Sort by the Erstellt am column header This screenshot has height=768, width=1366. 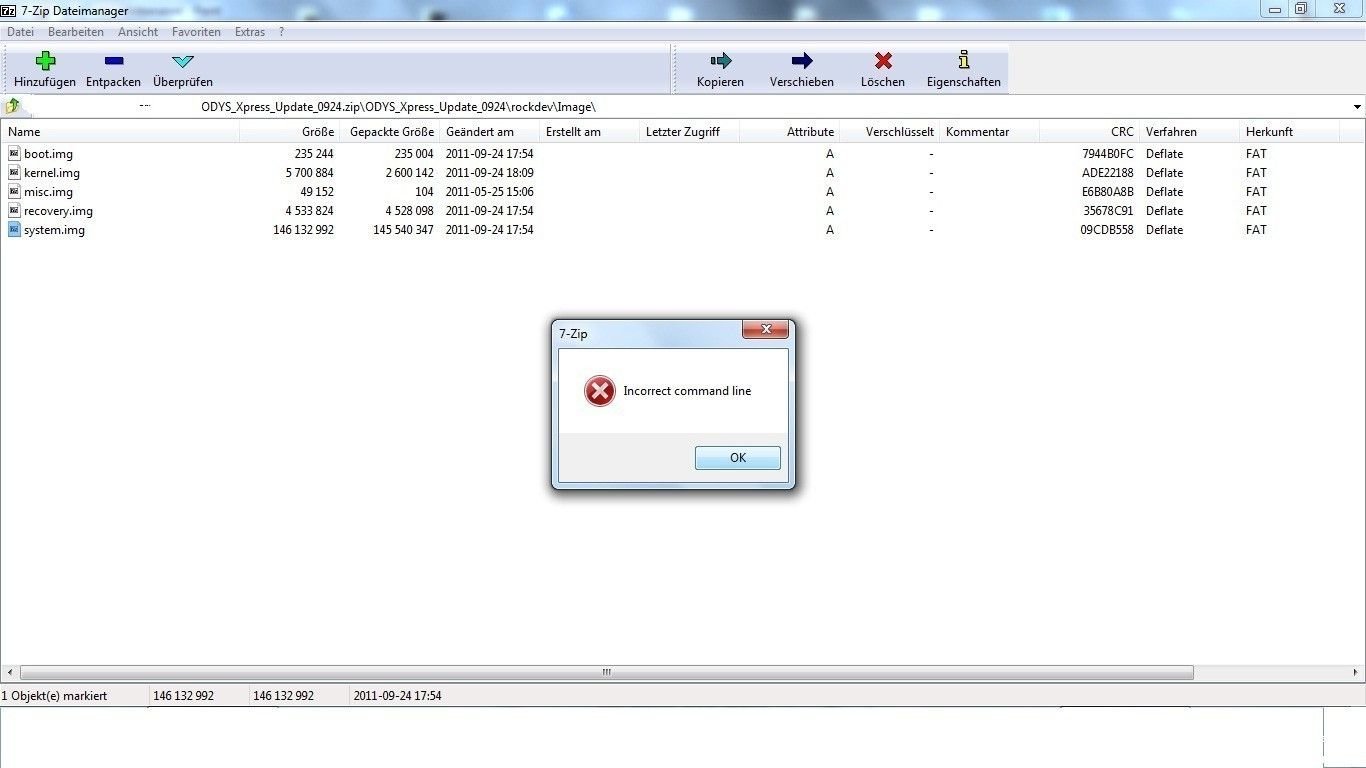click(x=590, y=132)
